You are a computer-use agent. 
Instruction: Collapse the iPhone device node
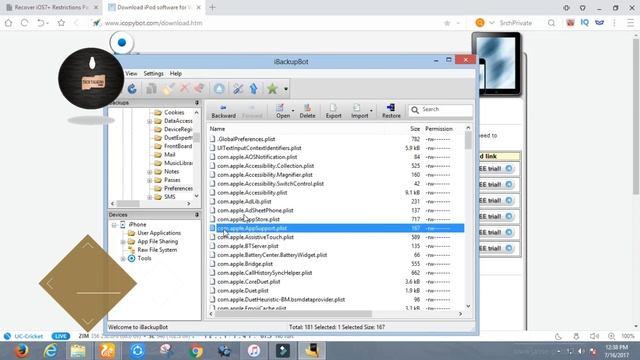[x=114, y=225]
